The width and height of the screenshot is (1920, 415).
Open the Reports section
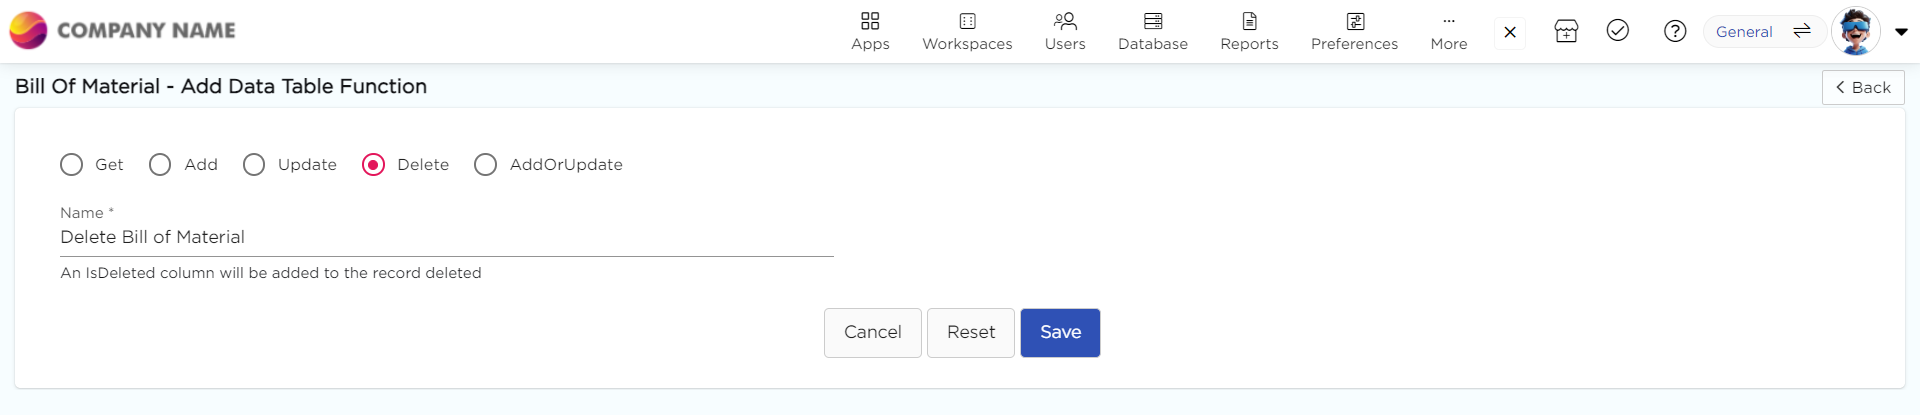coord(1249,31)
